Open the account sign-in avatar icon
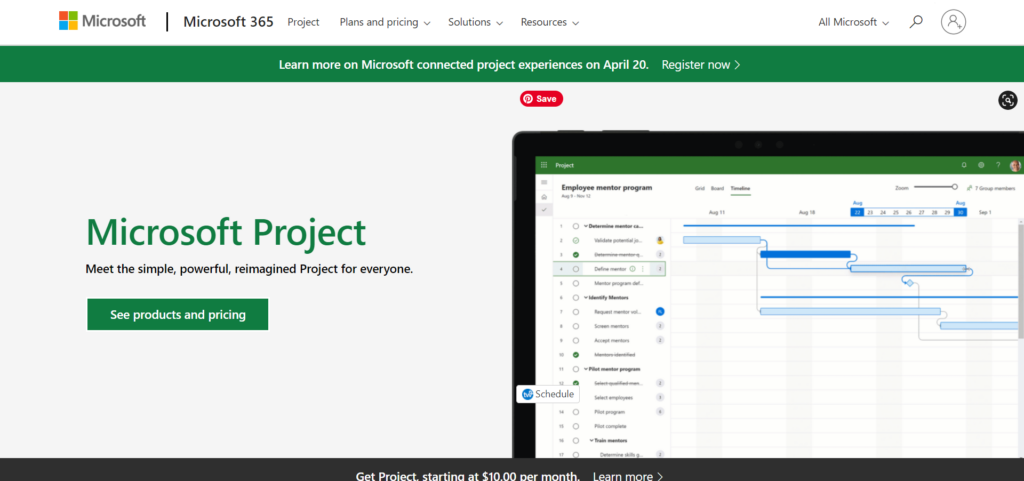 click(953, 22)
